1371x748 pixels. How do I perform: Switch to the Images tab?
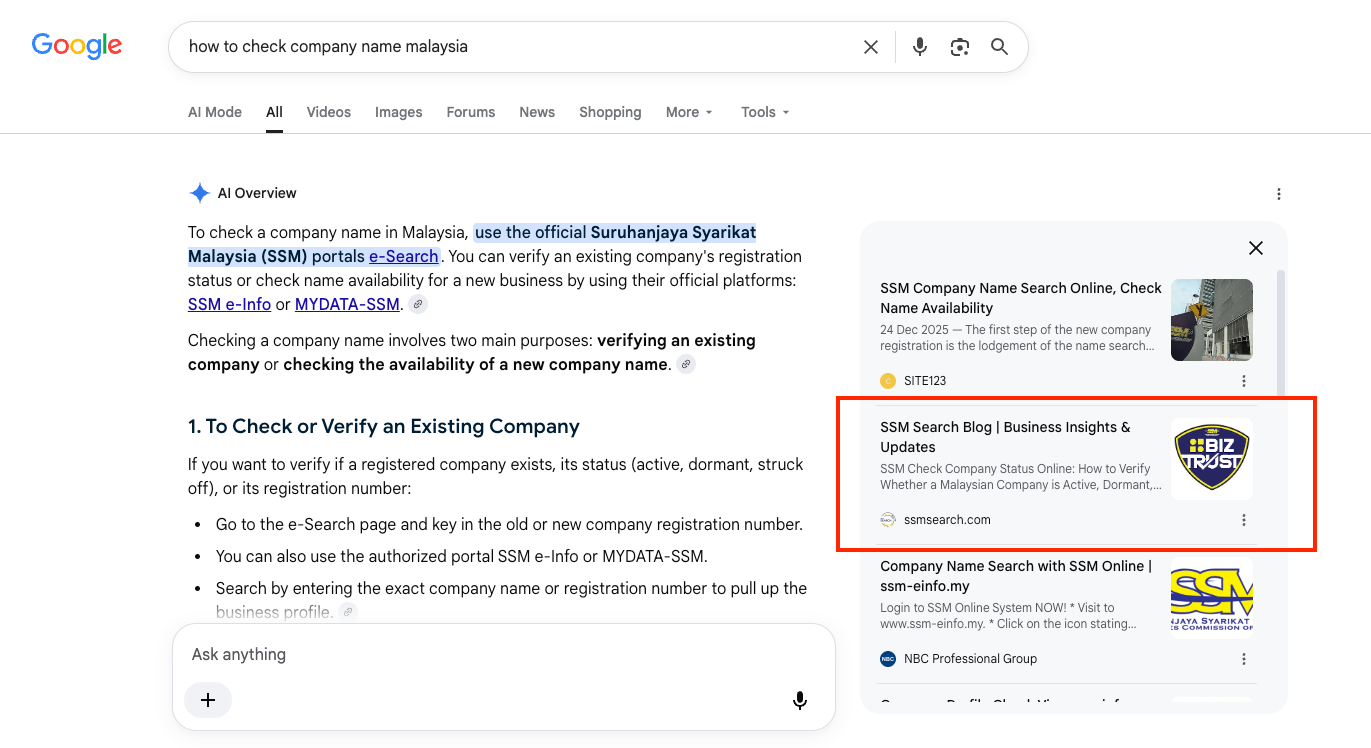(399, 112)
